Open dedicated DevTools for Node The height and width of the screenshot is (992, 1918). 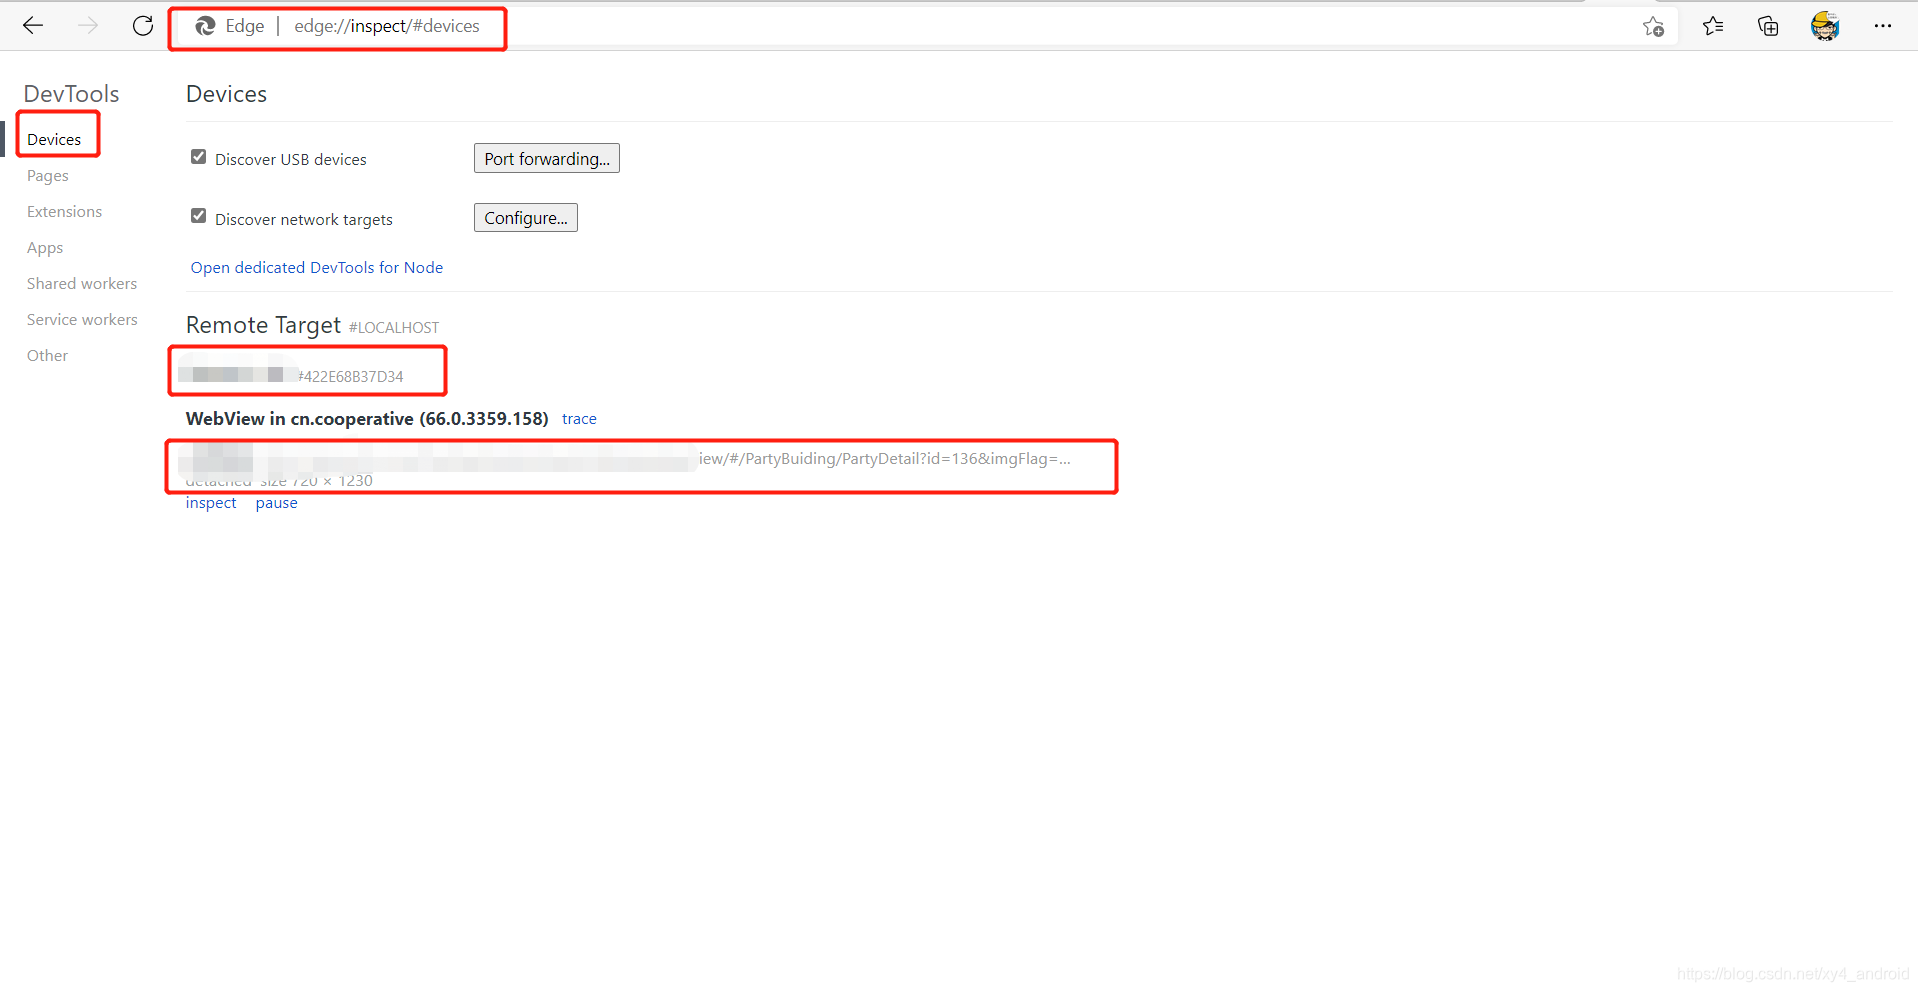(316, 267)
